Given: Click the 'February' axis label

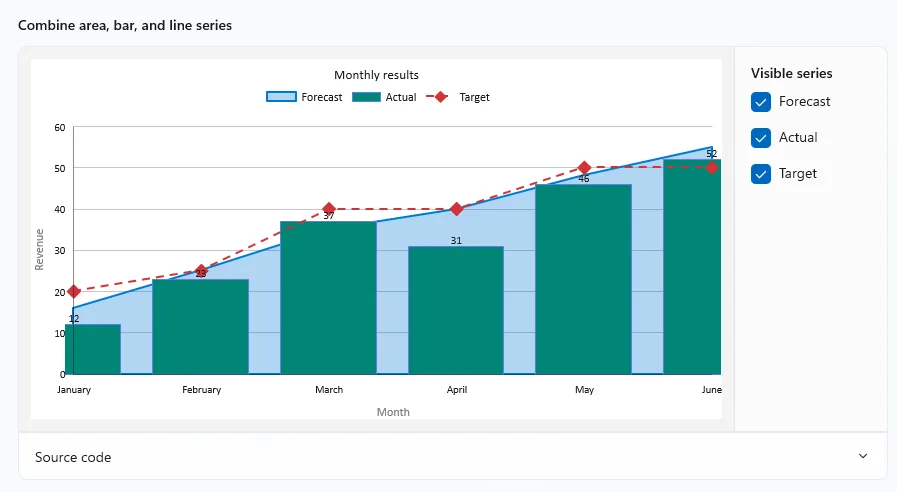Looking at the screenshot, I should [x=201, y=390].
